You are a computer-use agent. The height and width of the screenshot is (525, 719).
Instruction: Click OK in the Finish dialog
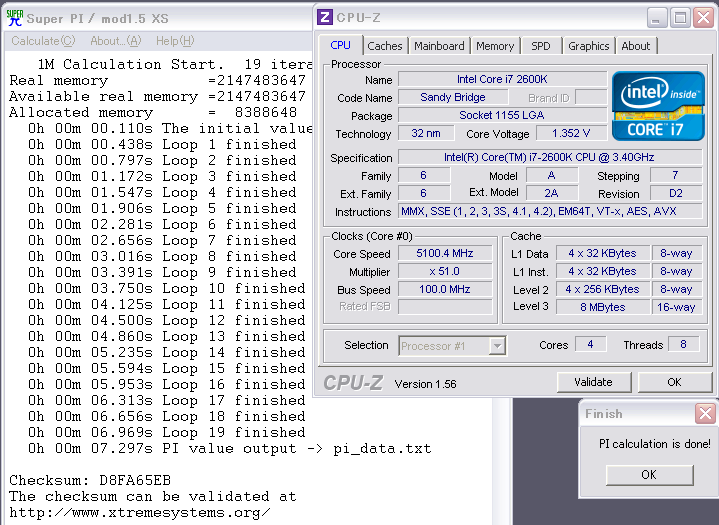649,475
